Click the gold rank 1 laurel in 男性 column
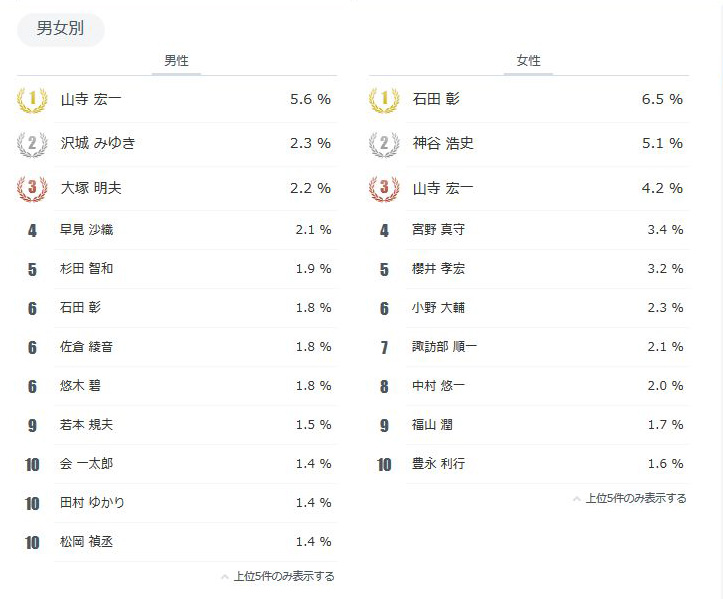 [32, 99]
